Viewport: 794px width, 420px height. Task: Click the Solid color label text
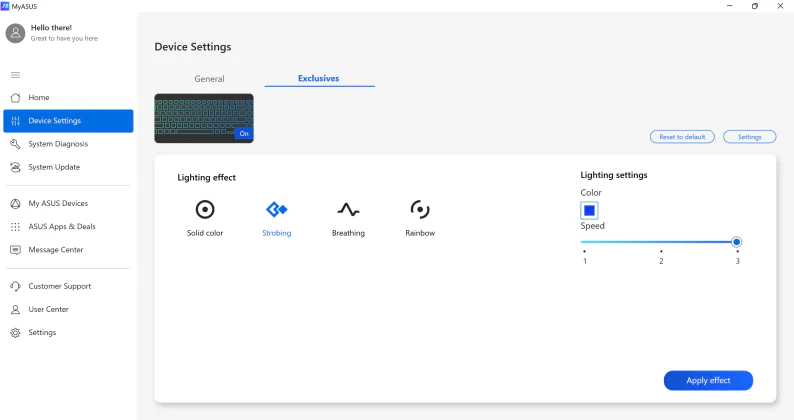(x=205, y=233)
